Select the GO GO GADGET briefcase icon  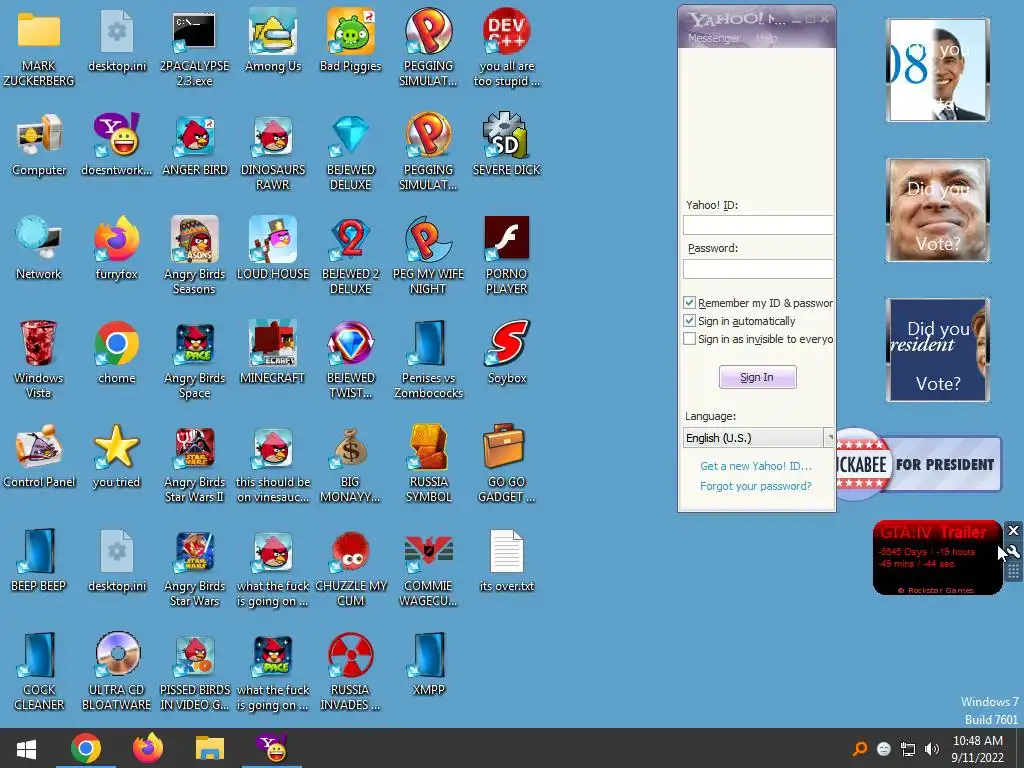(x=507, y=464)
